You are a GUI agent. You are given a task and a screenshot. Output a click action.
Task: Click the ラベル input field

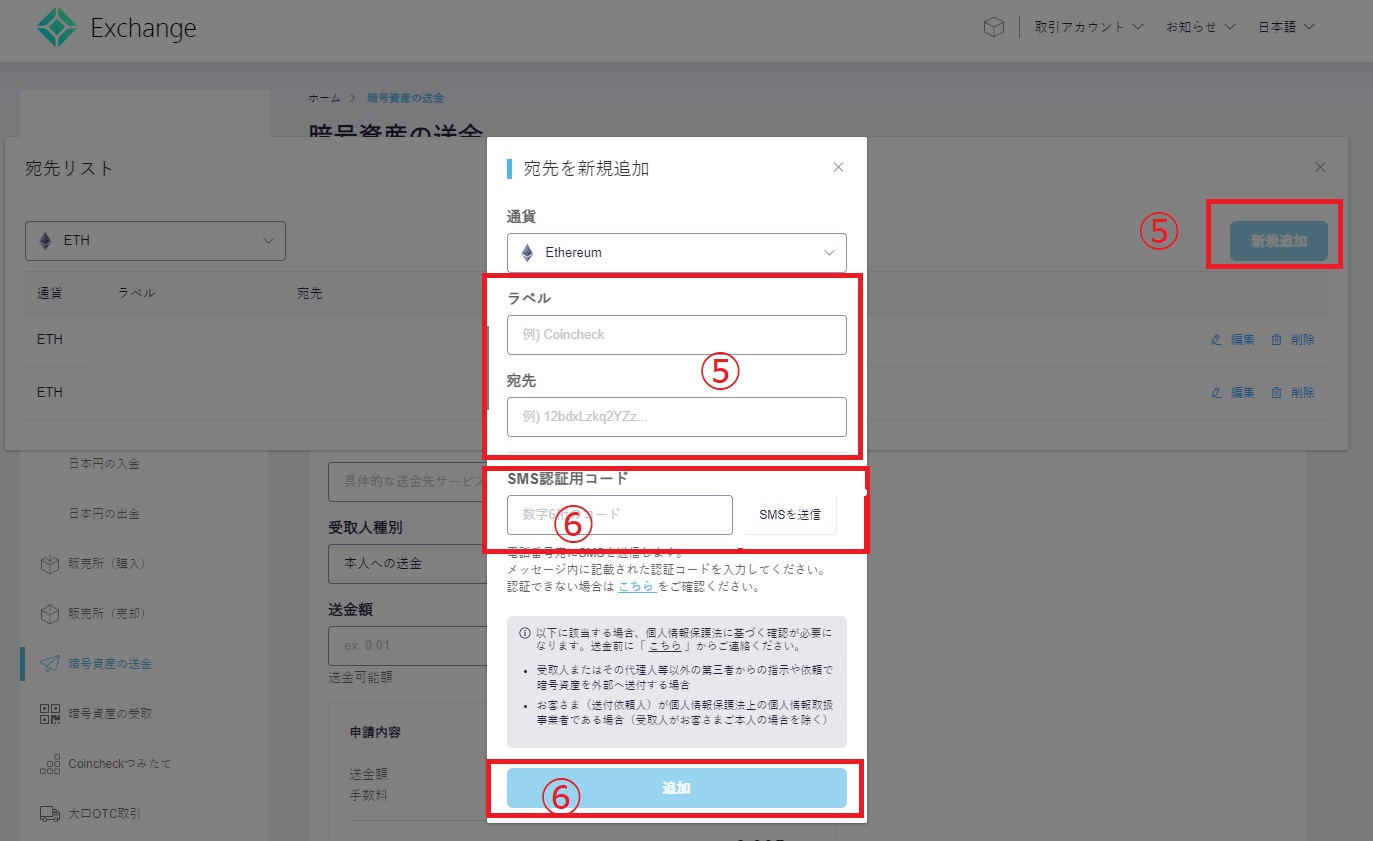click(x=677, y=335)
